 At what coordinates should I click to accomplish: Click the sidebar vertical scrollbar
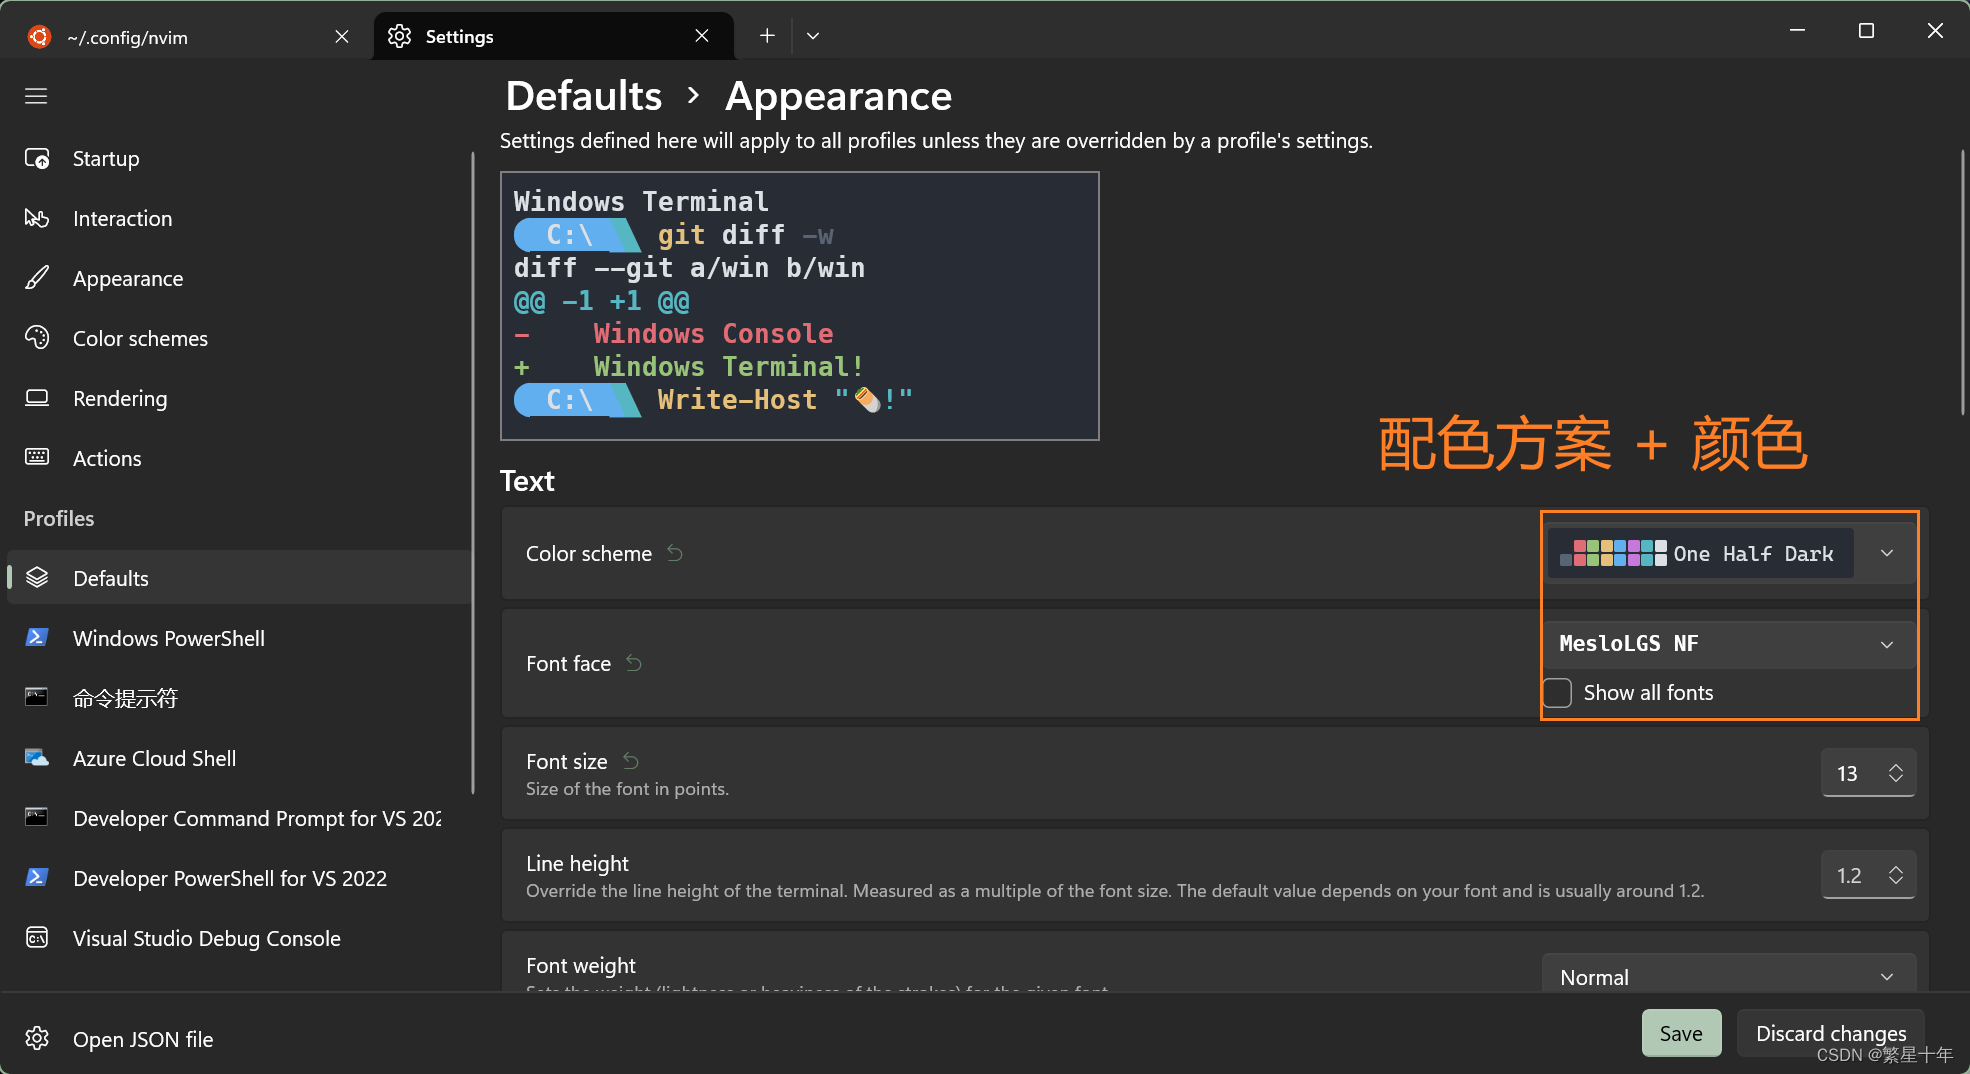[x=472, y=472]
